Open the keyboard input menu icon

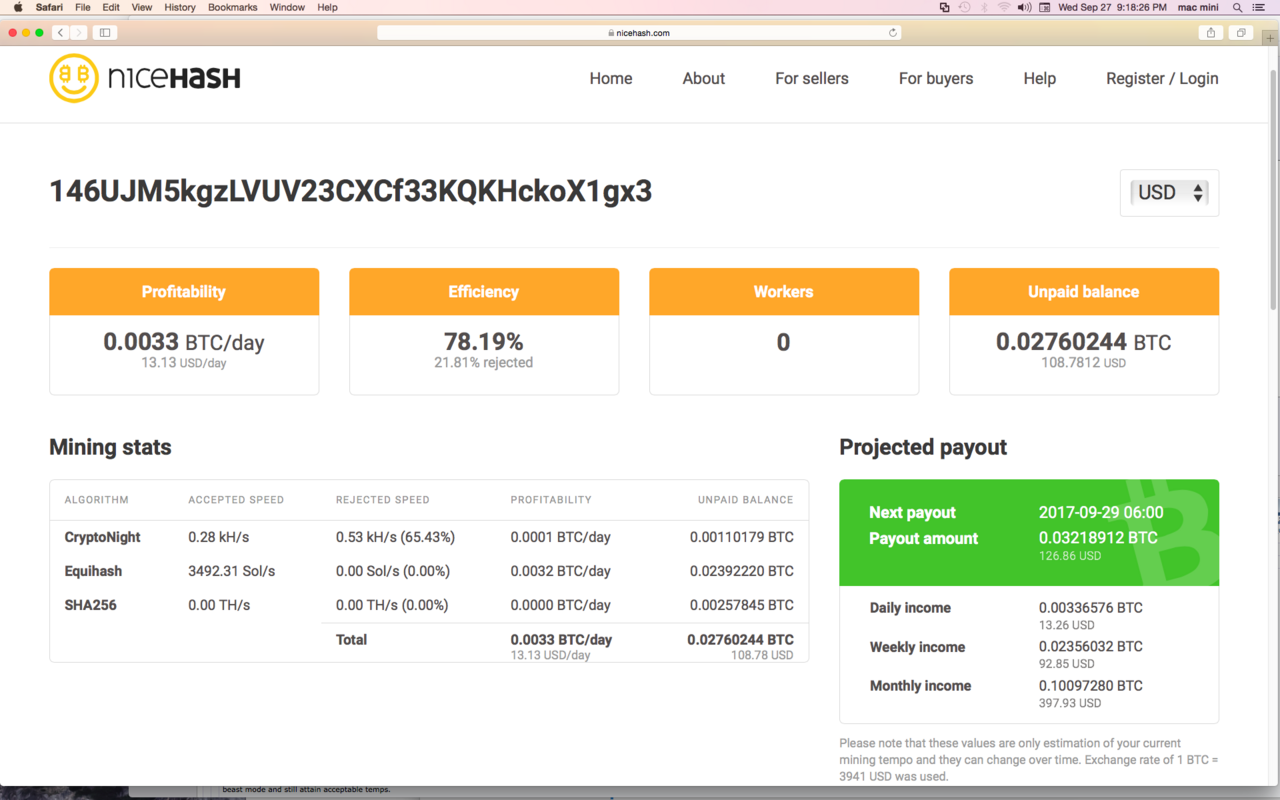(1045, 7)
